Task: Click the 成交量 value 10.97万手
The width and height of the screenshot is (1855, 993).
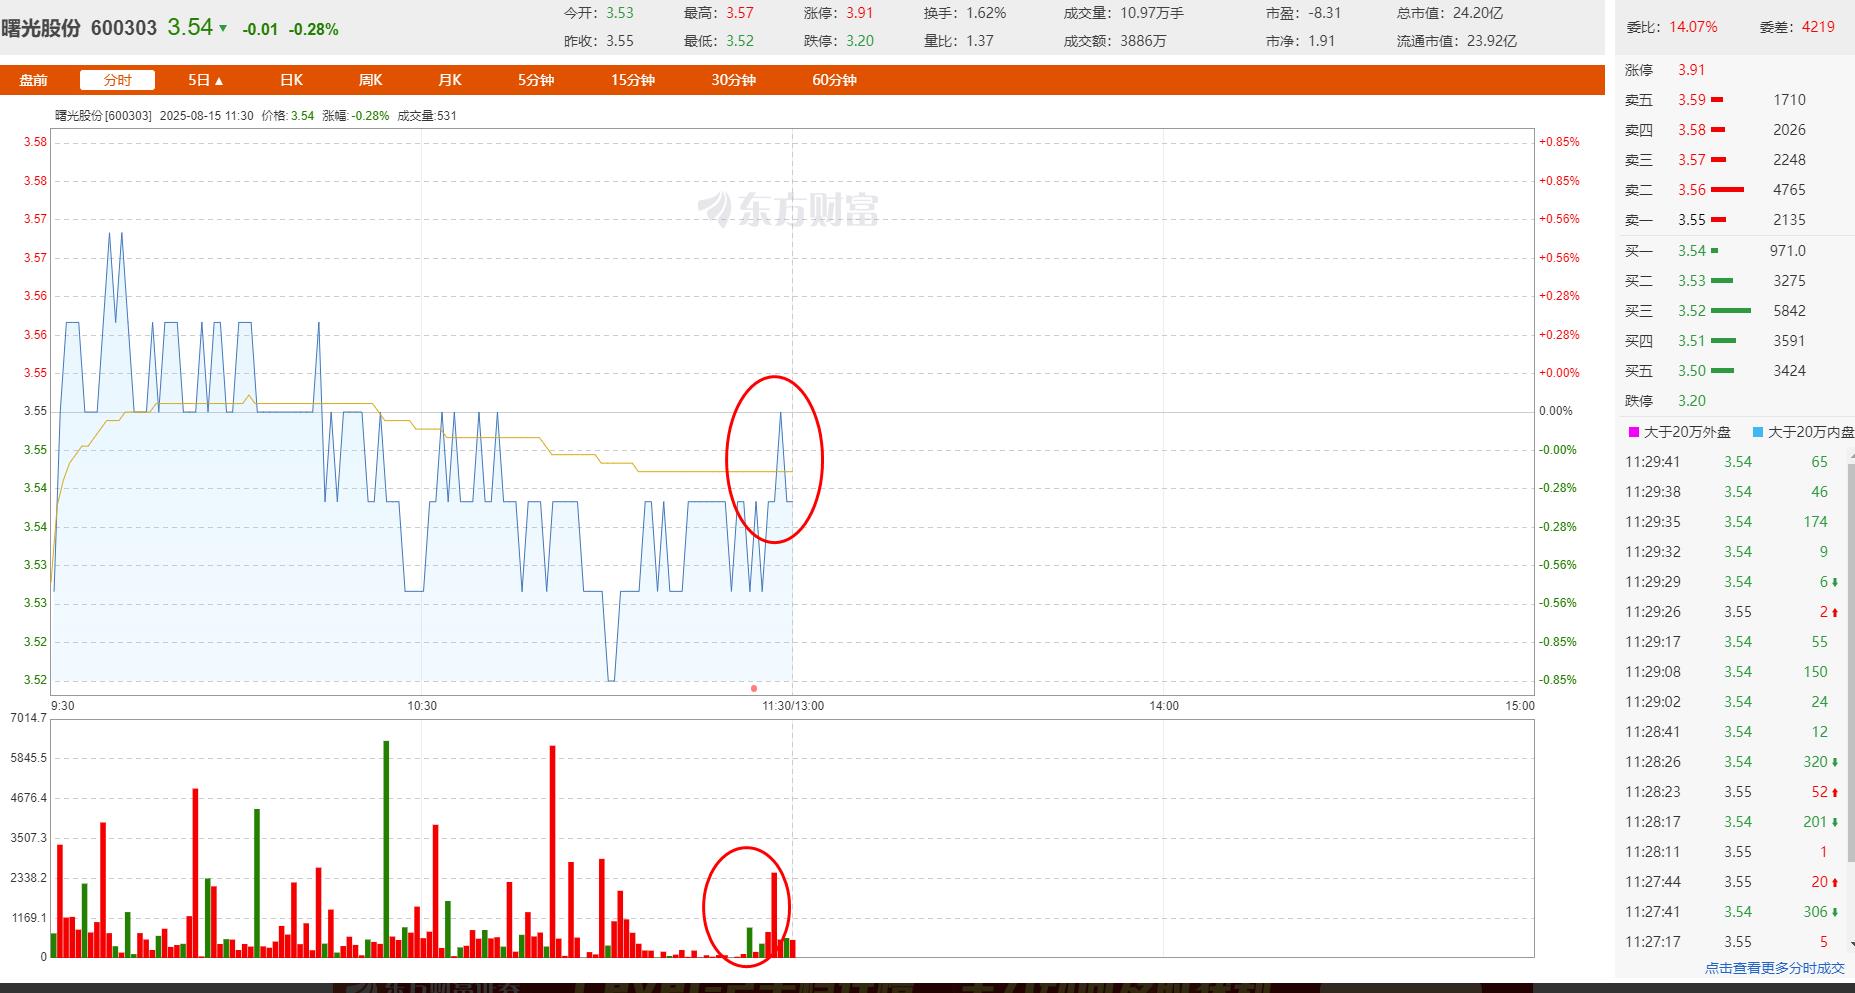Action: tap(1152, 13)
